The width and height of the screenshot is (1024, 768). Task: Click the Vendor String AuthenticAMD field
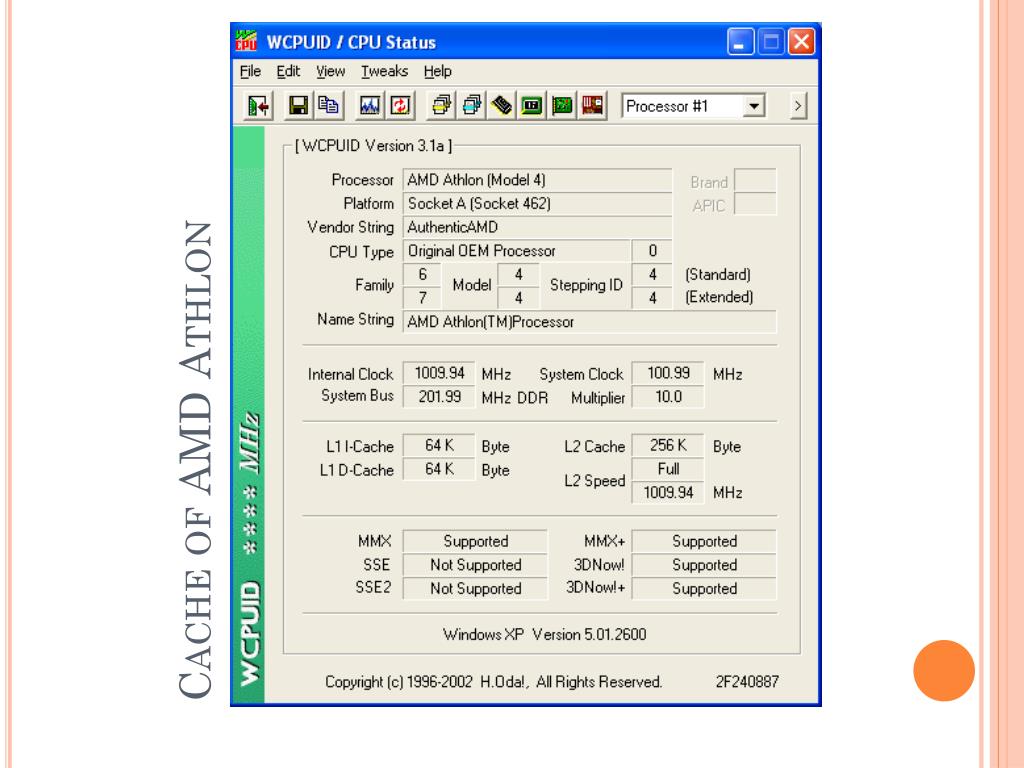coord(537,227)
